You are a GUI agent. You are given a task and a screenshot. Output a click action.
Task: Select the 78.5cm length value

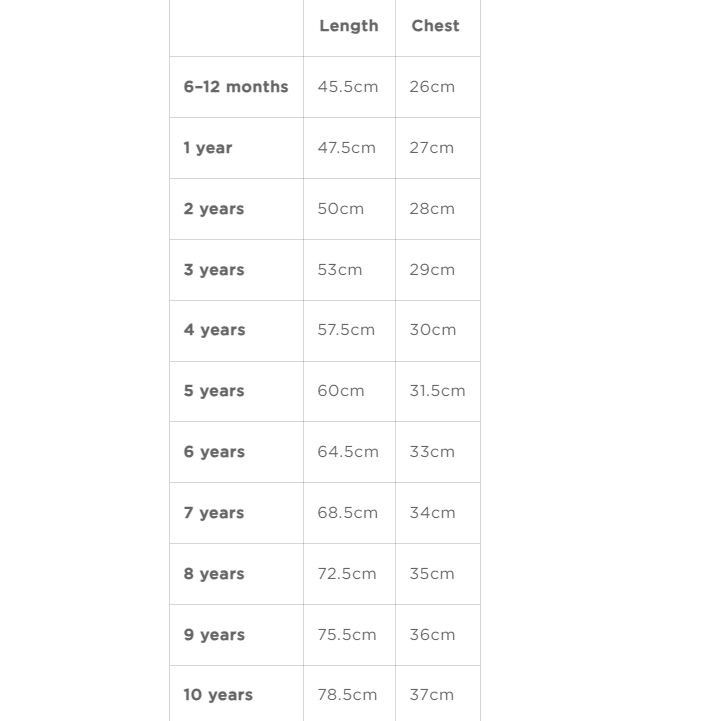tap(347, 695)
